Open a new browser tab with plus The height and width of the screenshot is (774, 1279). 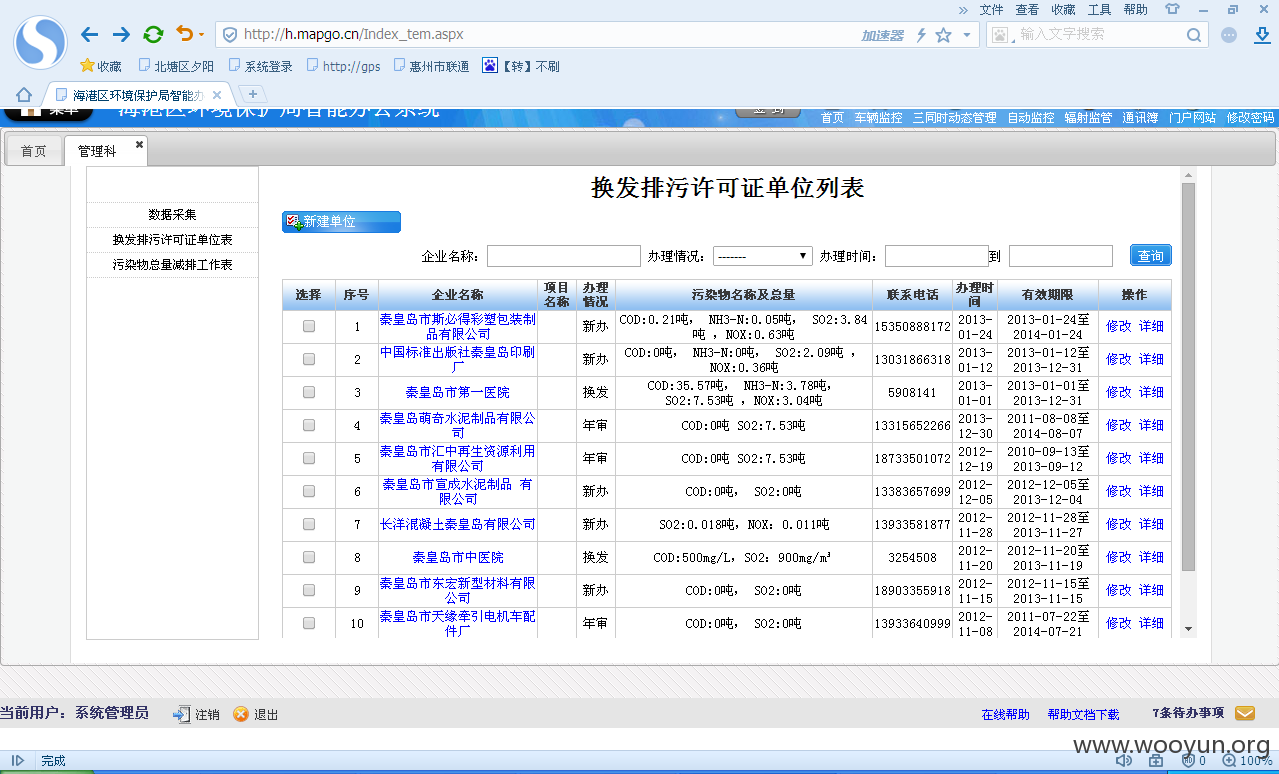253,94
